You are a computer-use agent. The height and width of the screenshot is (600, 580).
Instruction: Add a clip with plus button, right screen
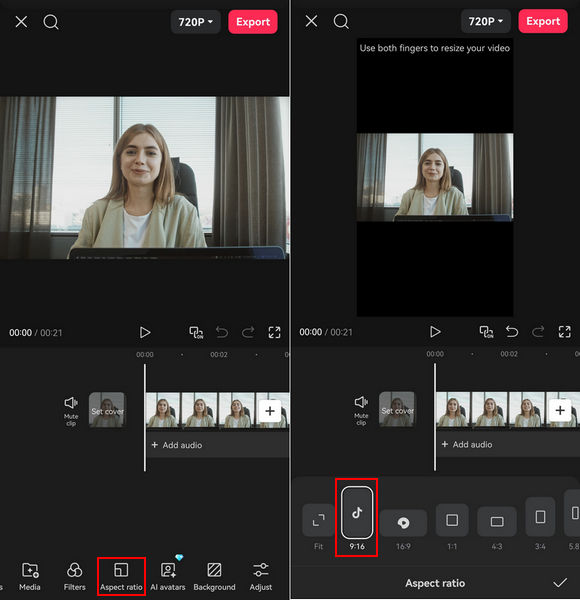(x=560, y=410)
